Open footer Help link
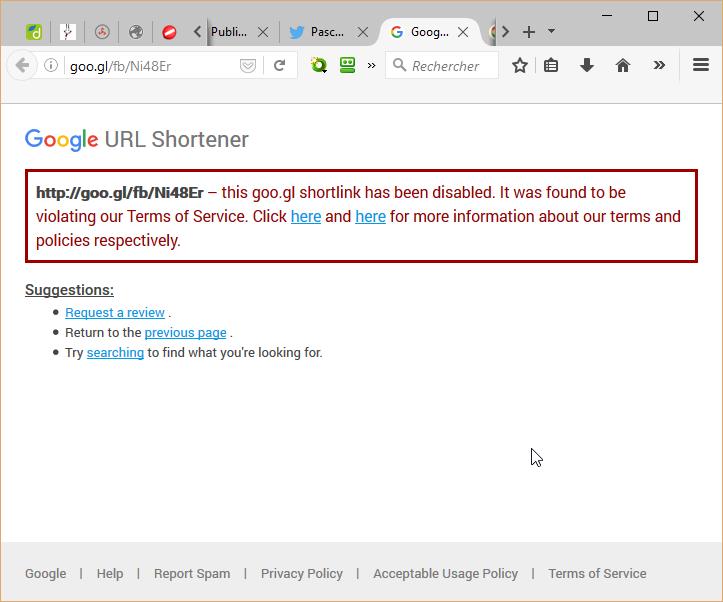The width and height of the screenshot is (723, 602). point(110,573)
